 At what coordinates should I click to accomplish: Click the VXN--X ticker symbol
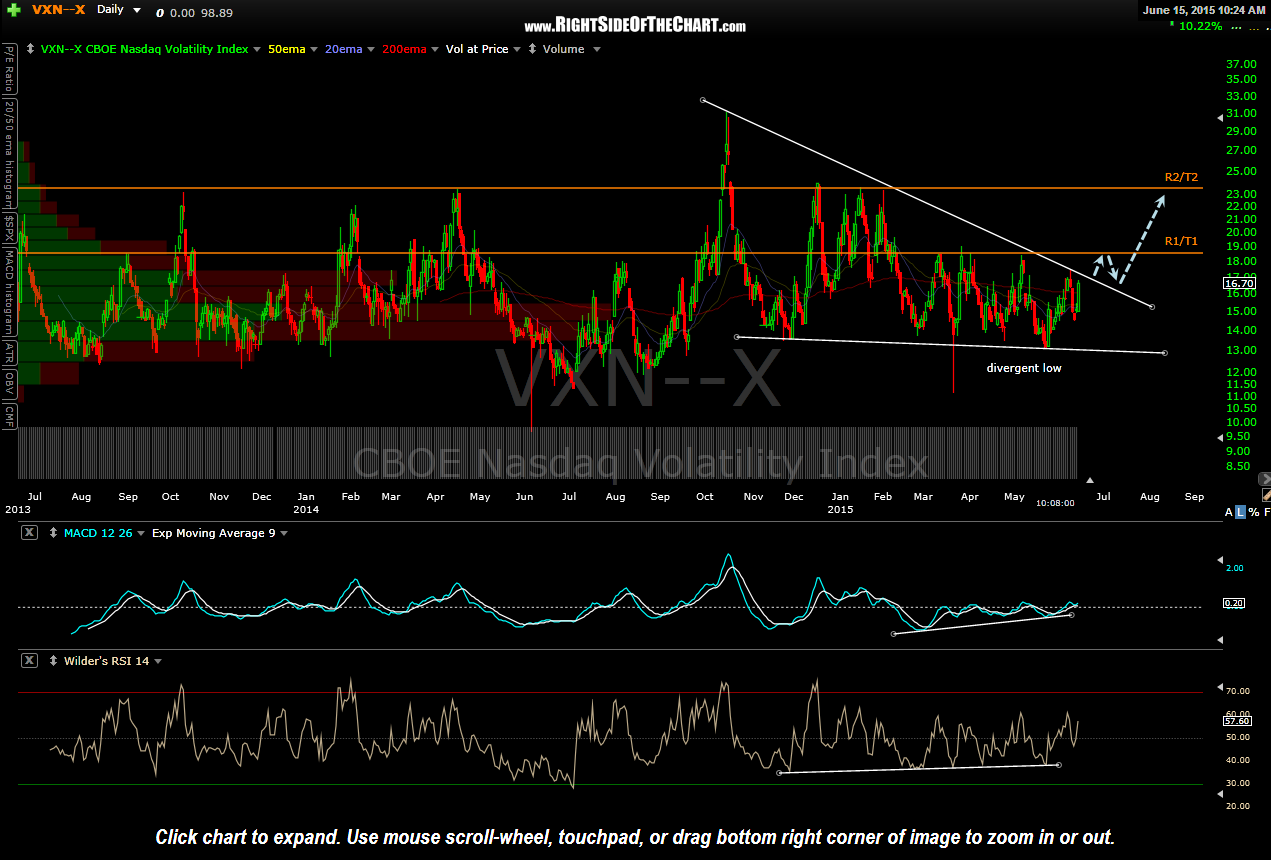[57, 9]
